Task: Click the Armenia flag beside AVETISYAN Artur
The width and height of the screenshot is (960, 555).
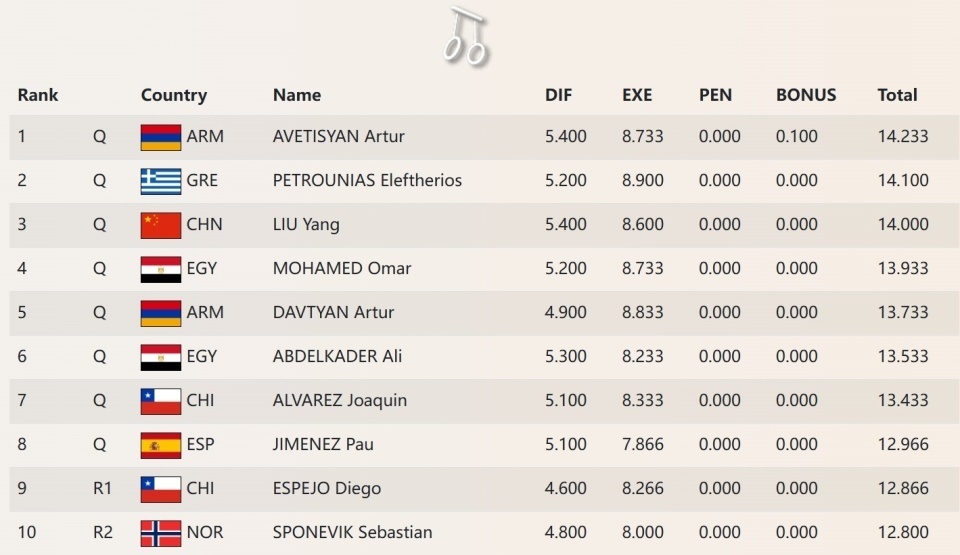Action: click(161, 137)
